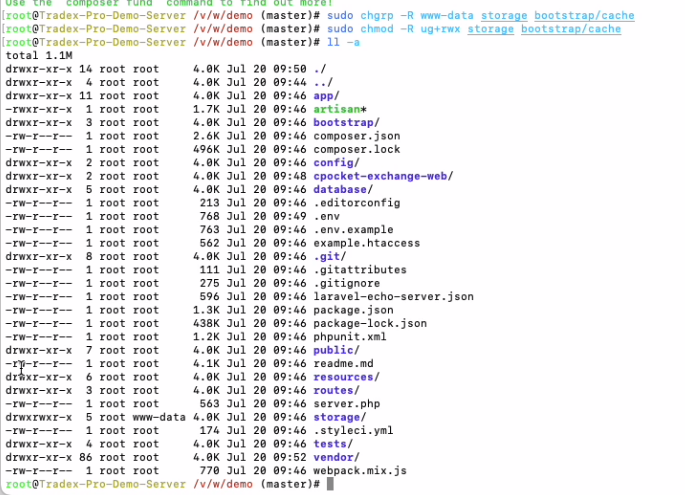Place cursor at the final shell prompt
Image resolution: width=685 pixels, height=495 pixels.
tap(329, 484)
